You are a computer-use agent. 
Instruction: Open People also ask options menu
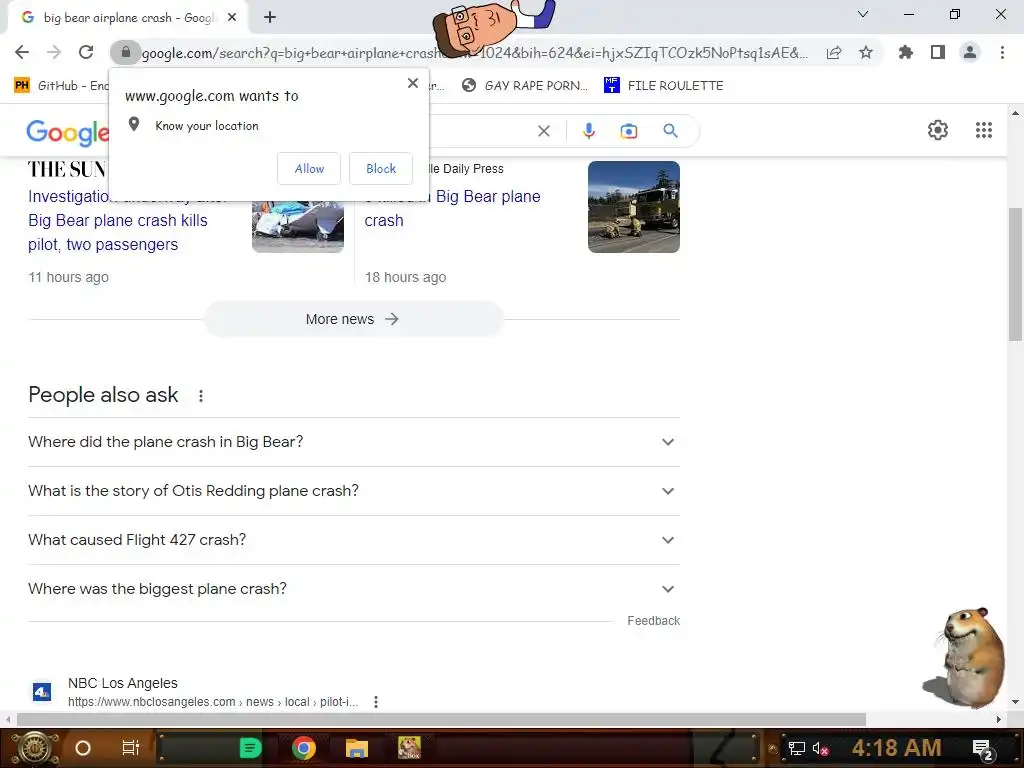[x=201, y=396]
